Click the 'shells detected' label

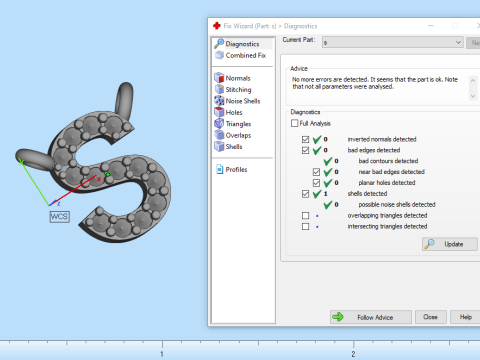[x=367, y=194]
